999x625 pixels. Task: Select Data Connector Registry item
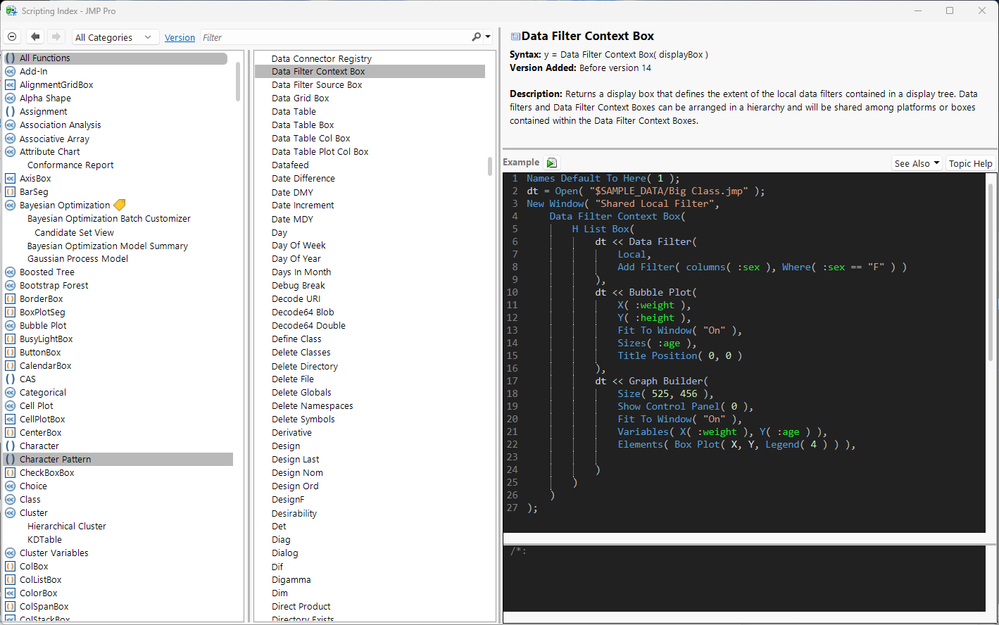pos(322,59)
